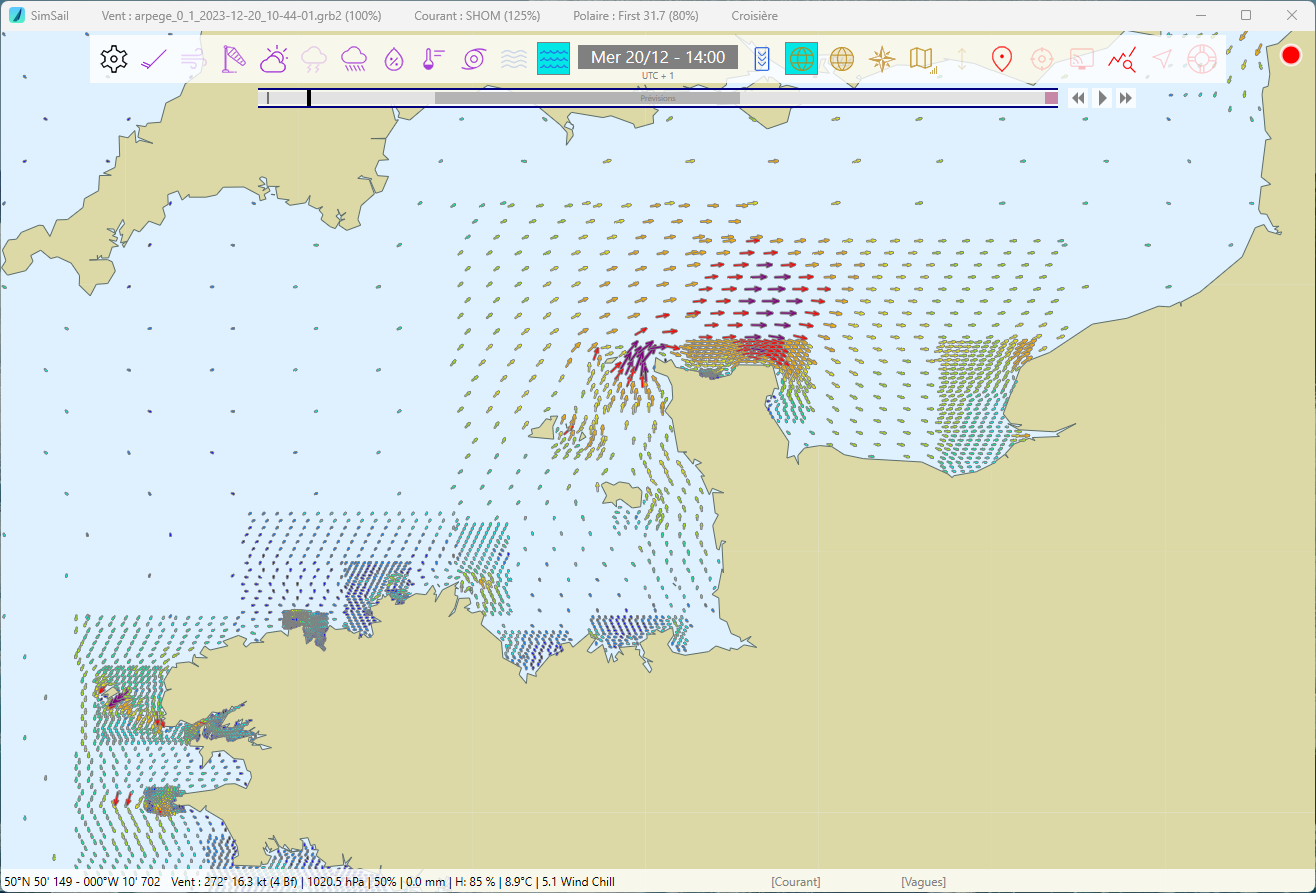Click the humidity droplet icon

(x=394, y=59)
